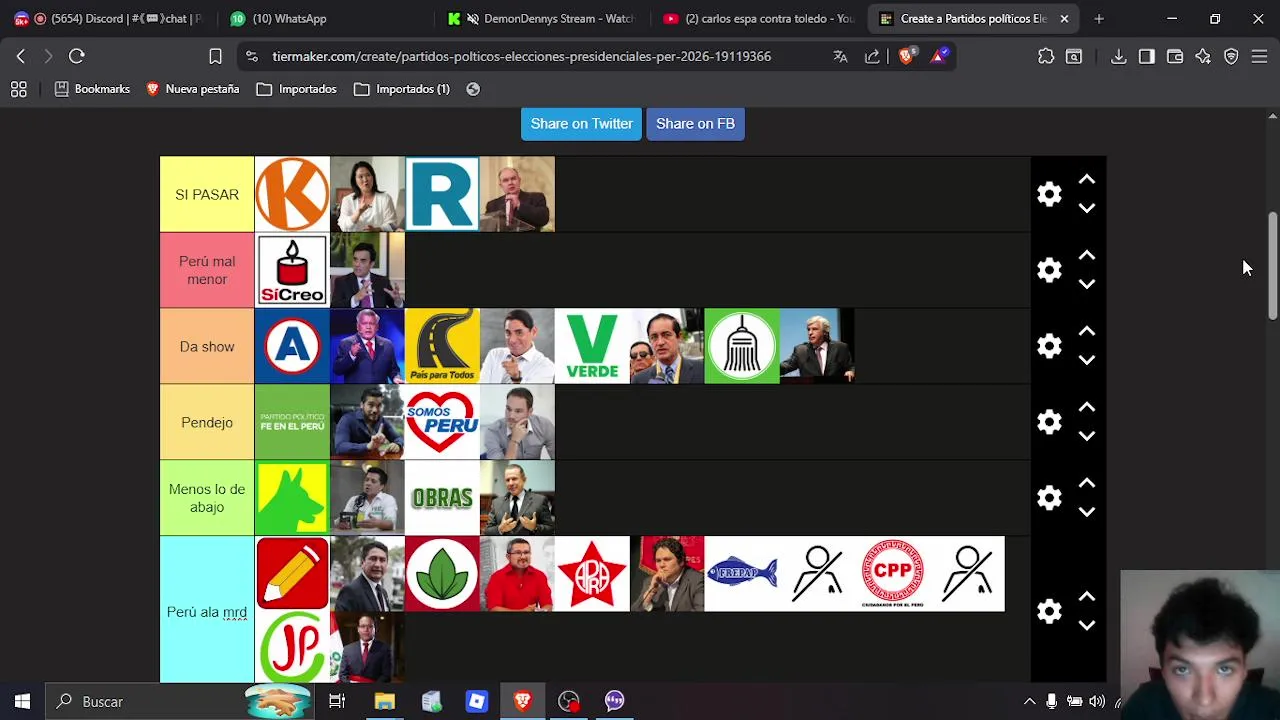The width and height of the screenshot is (1280, 720).
Task: Select the red pencil party logo
Action: [292, 574]
